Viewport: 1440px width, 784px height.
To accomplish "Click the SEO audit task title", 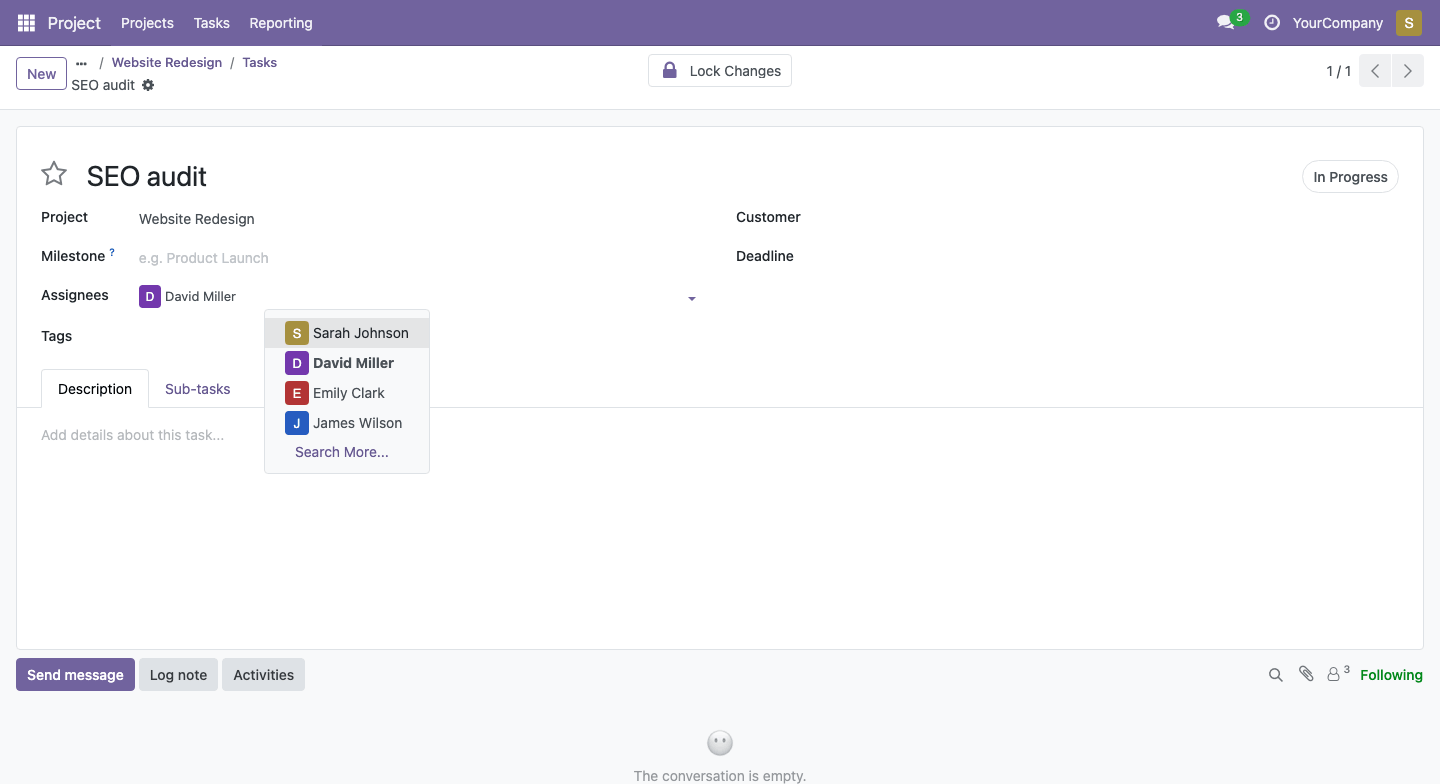I will (x=147, y=176).
